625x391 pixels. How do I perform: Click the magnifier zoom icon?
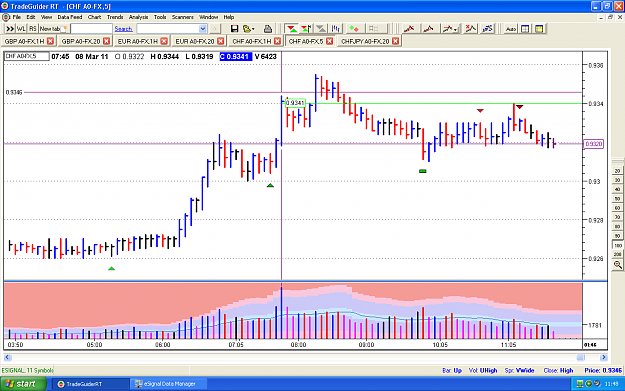click(617, 265)
